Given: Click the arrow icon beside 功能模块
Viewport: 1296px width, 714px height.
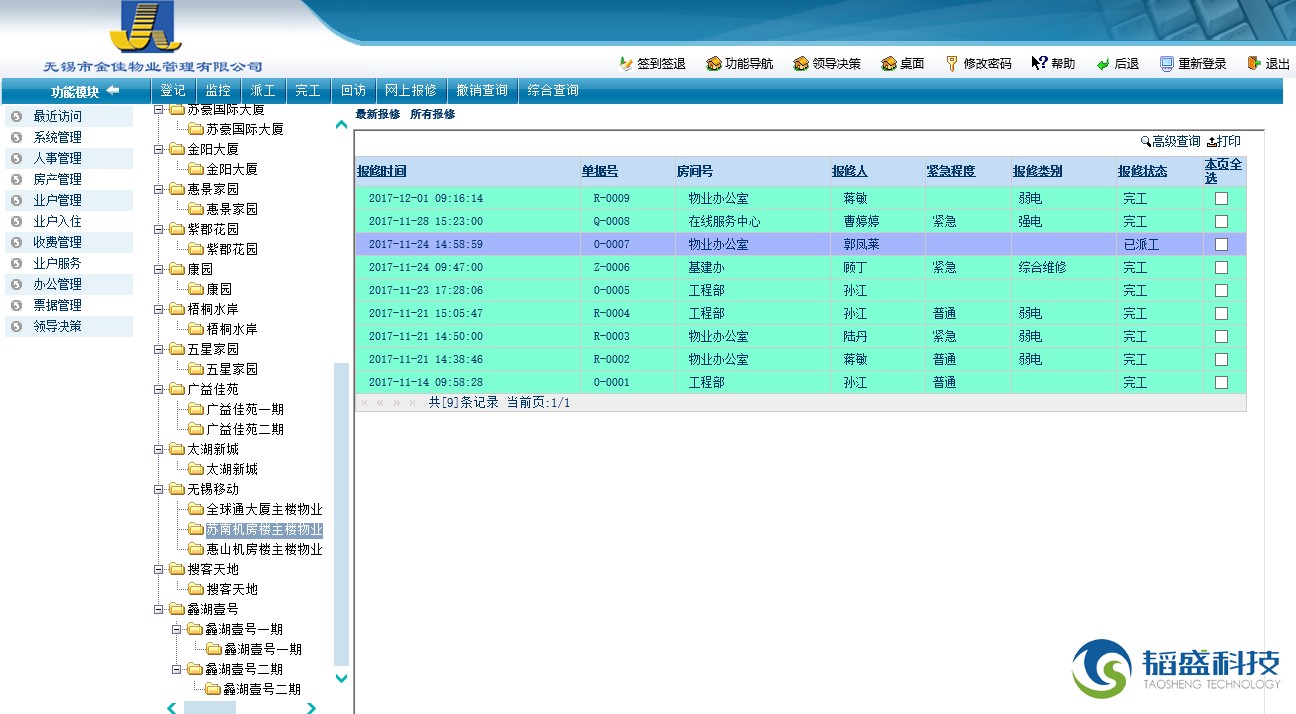Looking at the screenshot, I should 113,91.
